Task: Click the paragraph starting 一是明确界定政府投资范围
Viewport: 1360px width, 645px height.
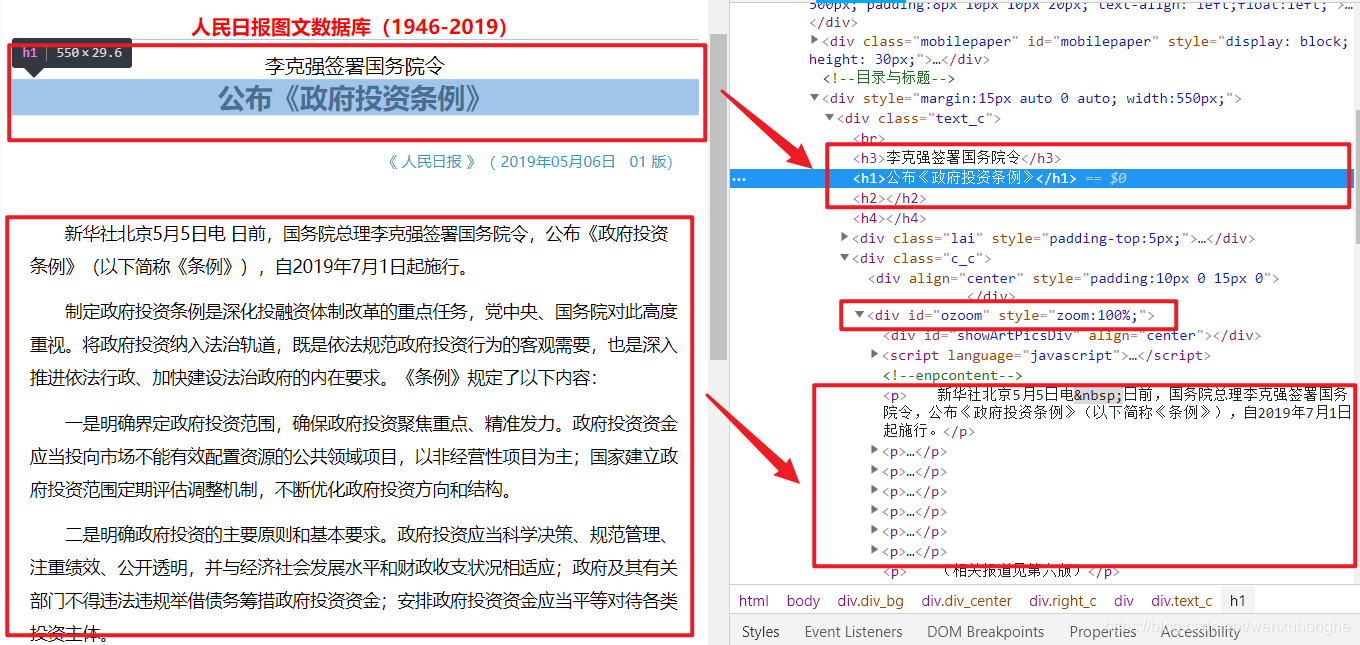Action: coord(354,456)
